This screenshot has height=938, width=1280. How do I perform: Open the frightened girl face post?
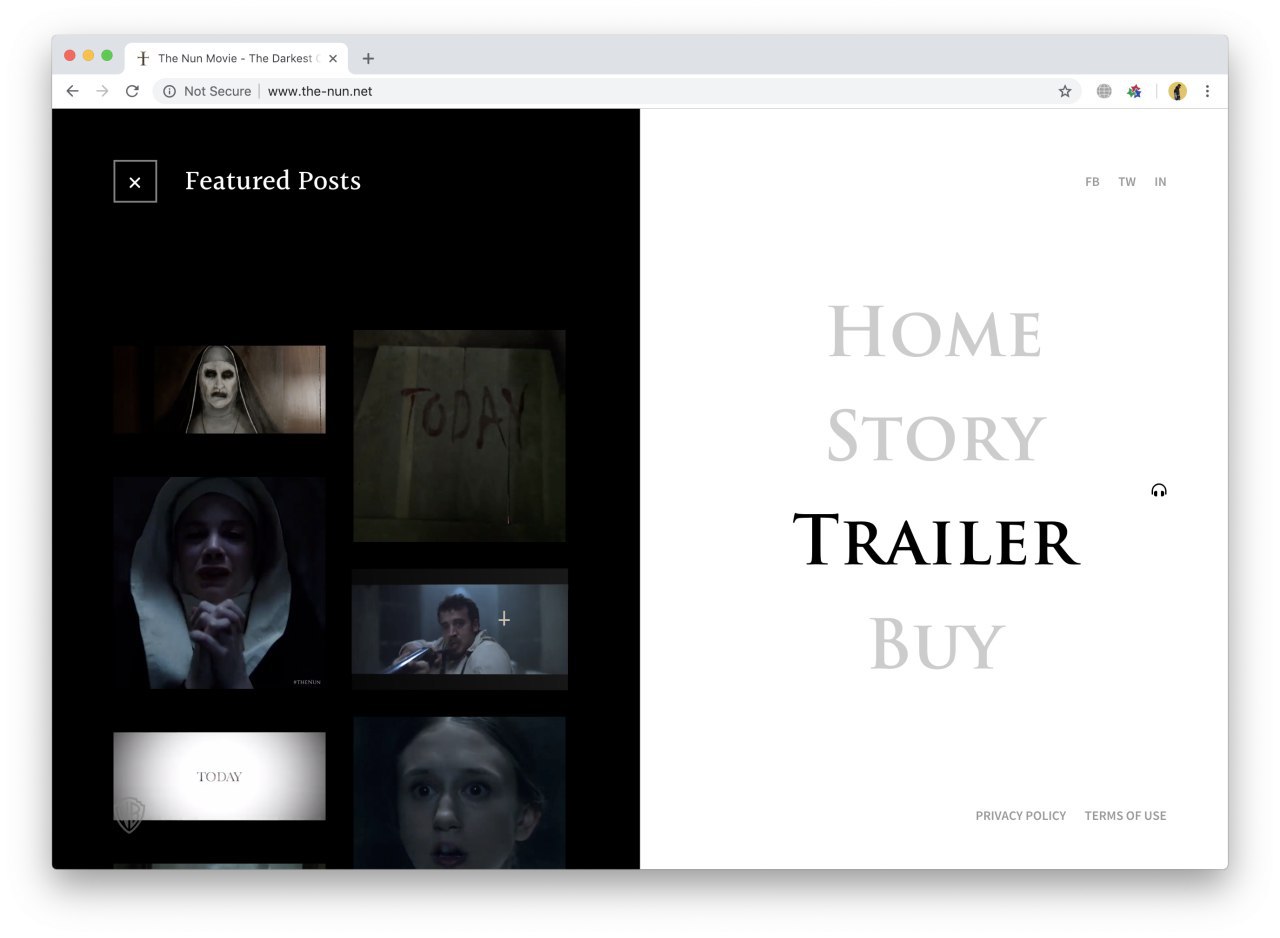click(459, 792)
